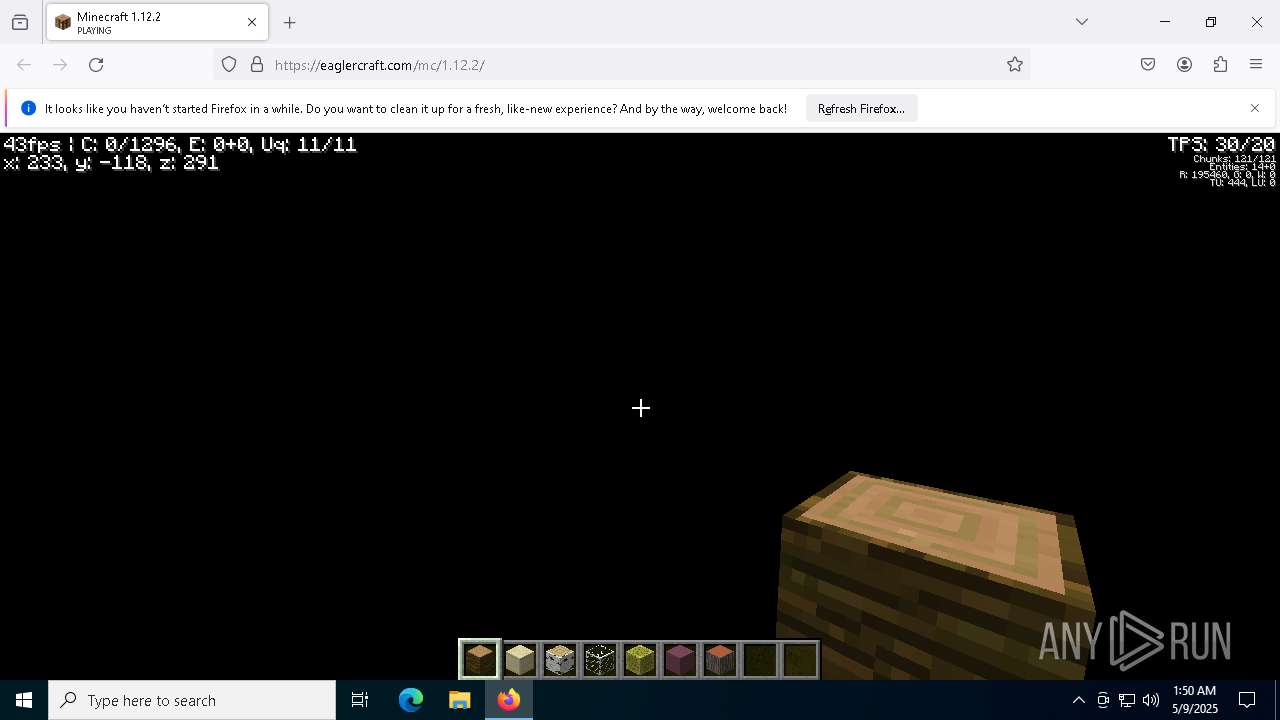Select the birch log hotbar slot
The image size is (1280, 720).
[560, 660]
